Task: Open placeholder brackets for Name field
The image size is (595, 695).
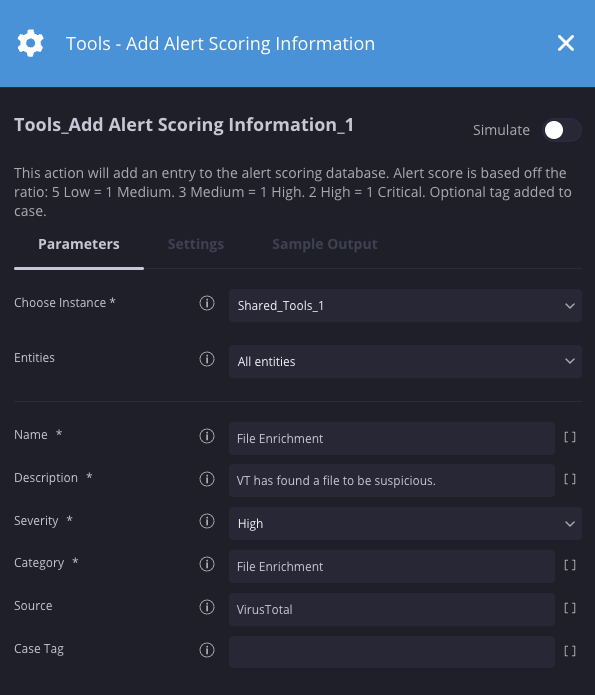Action: click(570, 437)
